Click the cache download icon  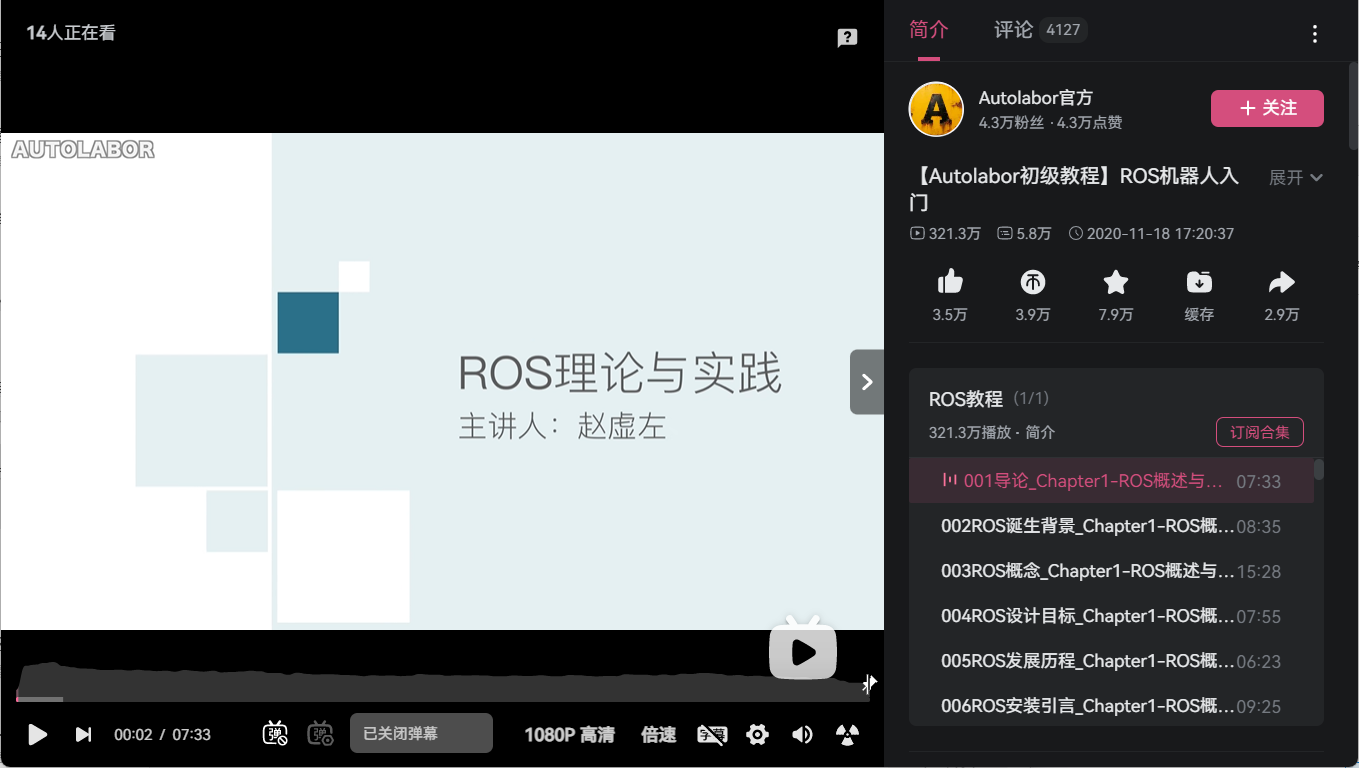pyautogui.click(x=1198, y=283)
